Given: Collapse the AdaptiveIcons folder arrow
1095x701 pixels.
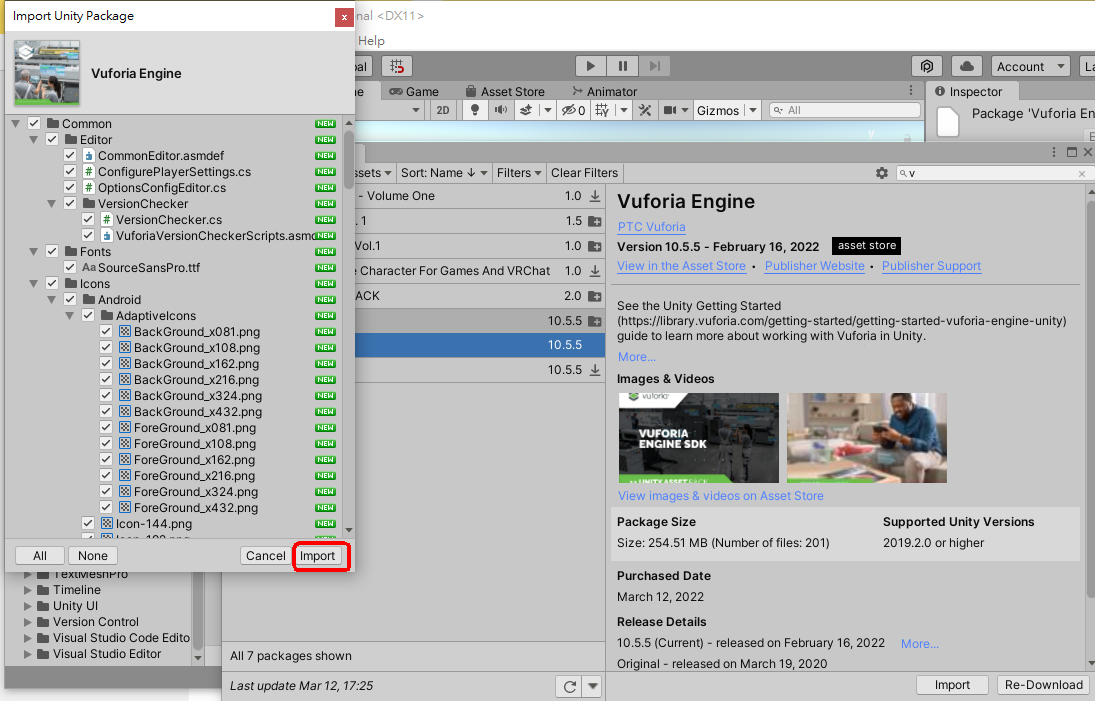Looking at the screenshot, I should [x=70, y=316].
